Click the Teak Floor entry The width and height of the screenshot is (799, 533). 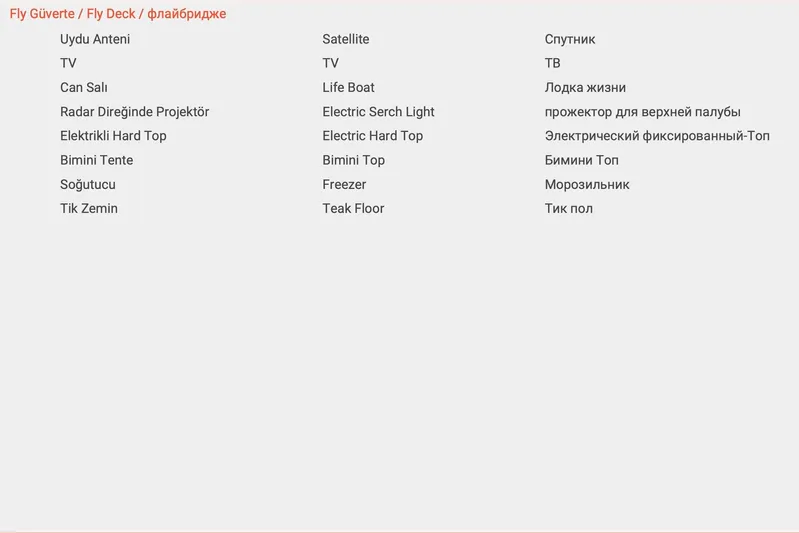[x=353, y=209]
